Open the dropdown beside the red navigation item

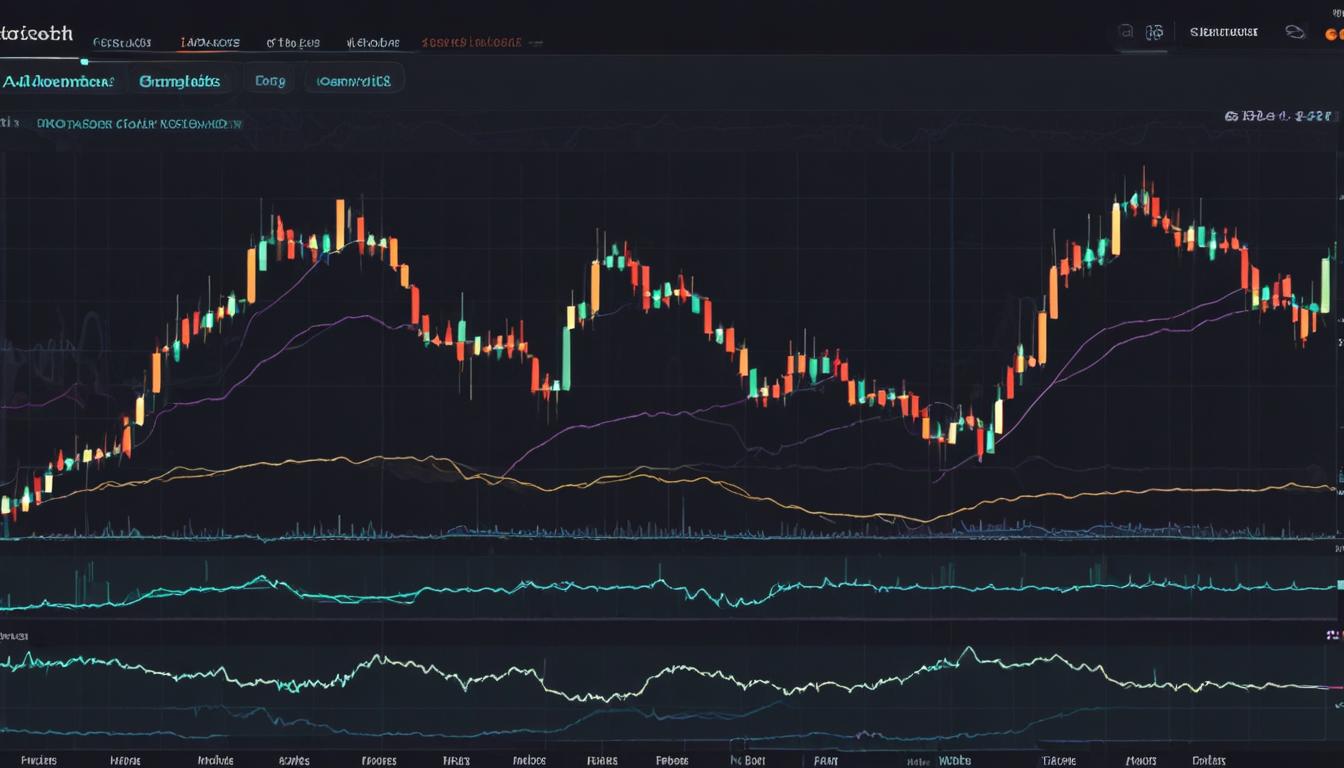(535, 43)
